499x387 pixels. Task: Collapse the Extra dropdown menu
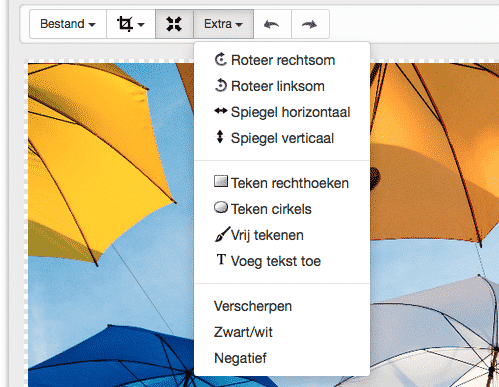[223, 24]
